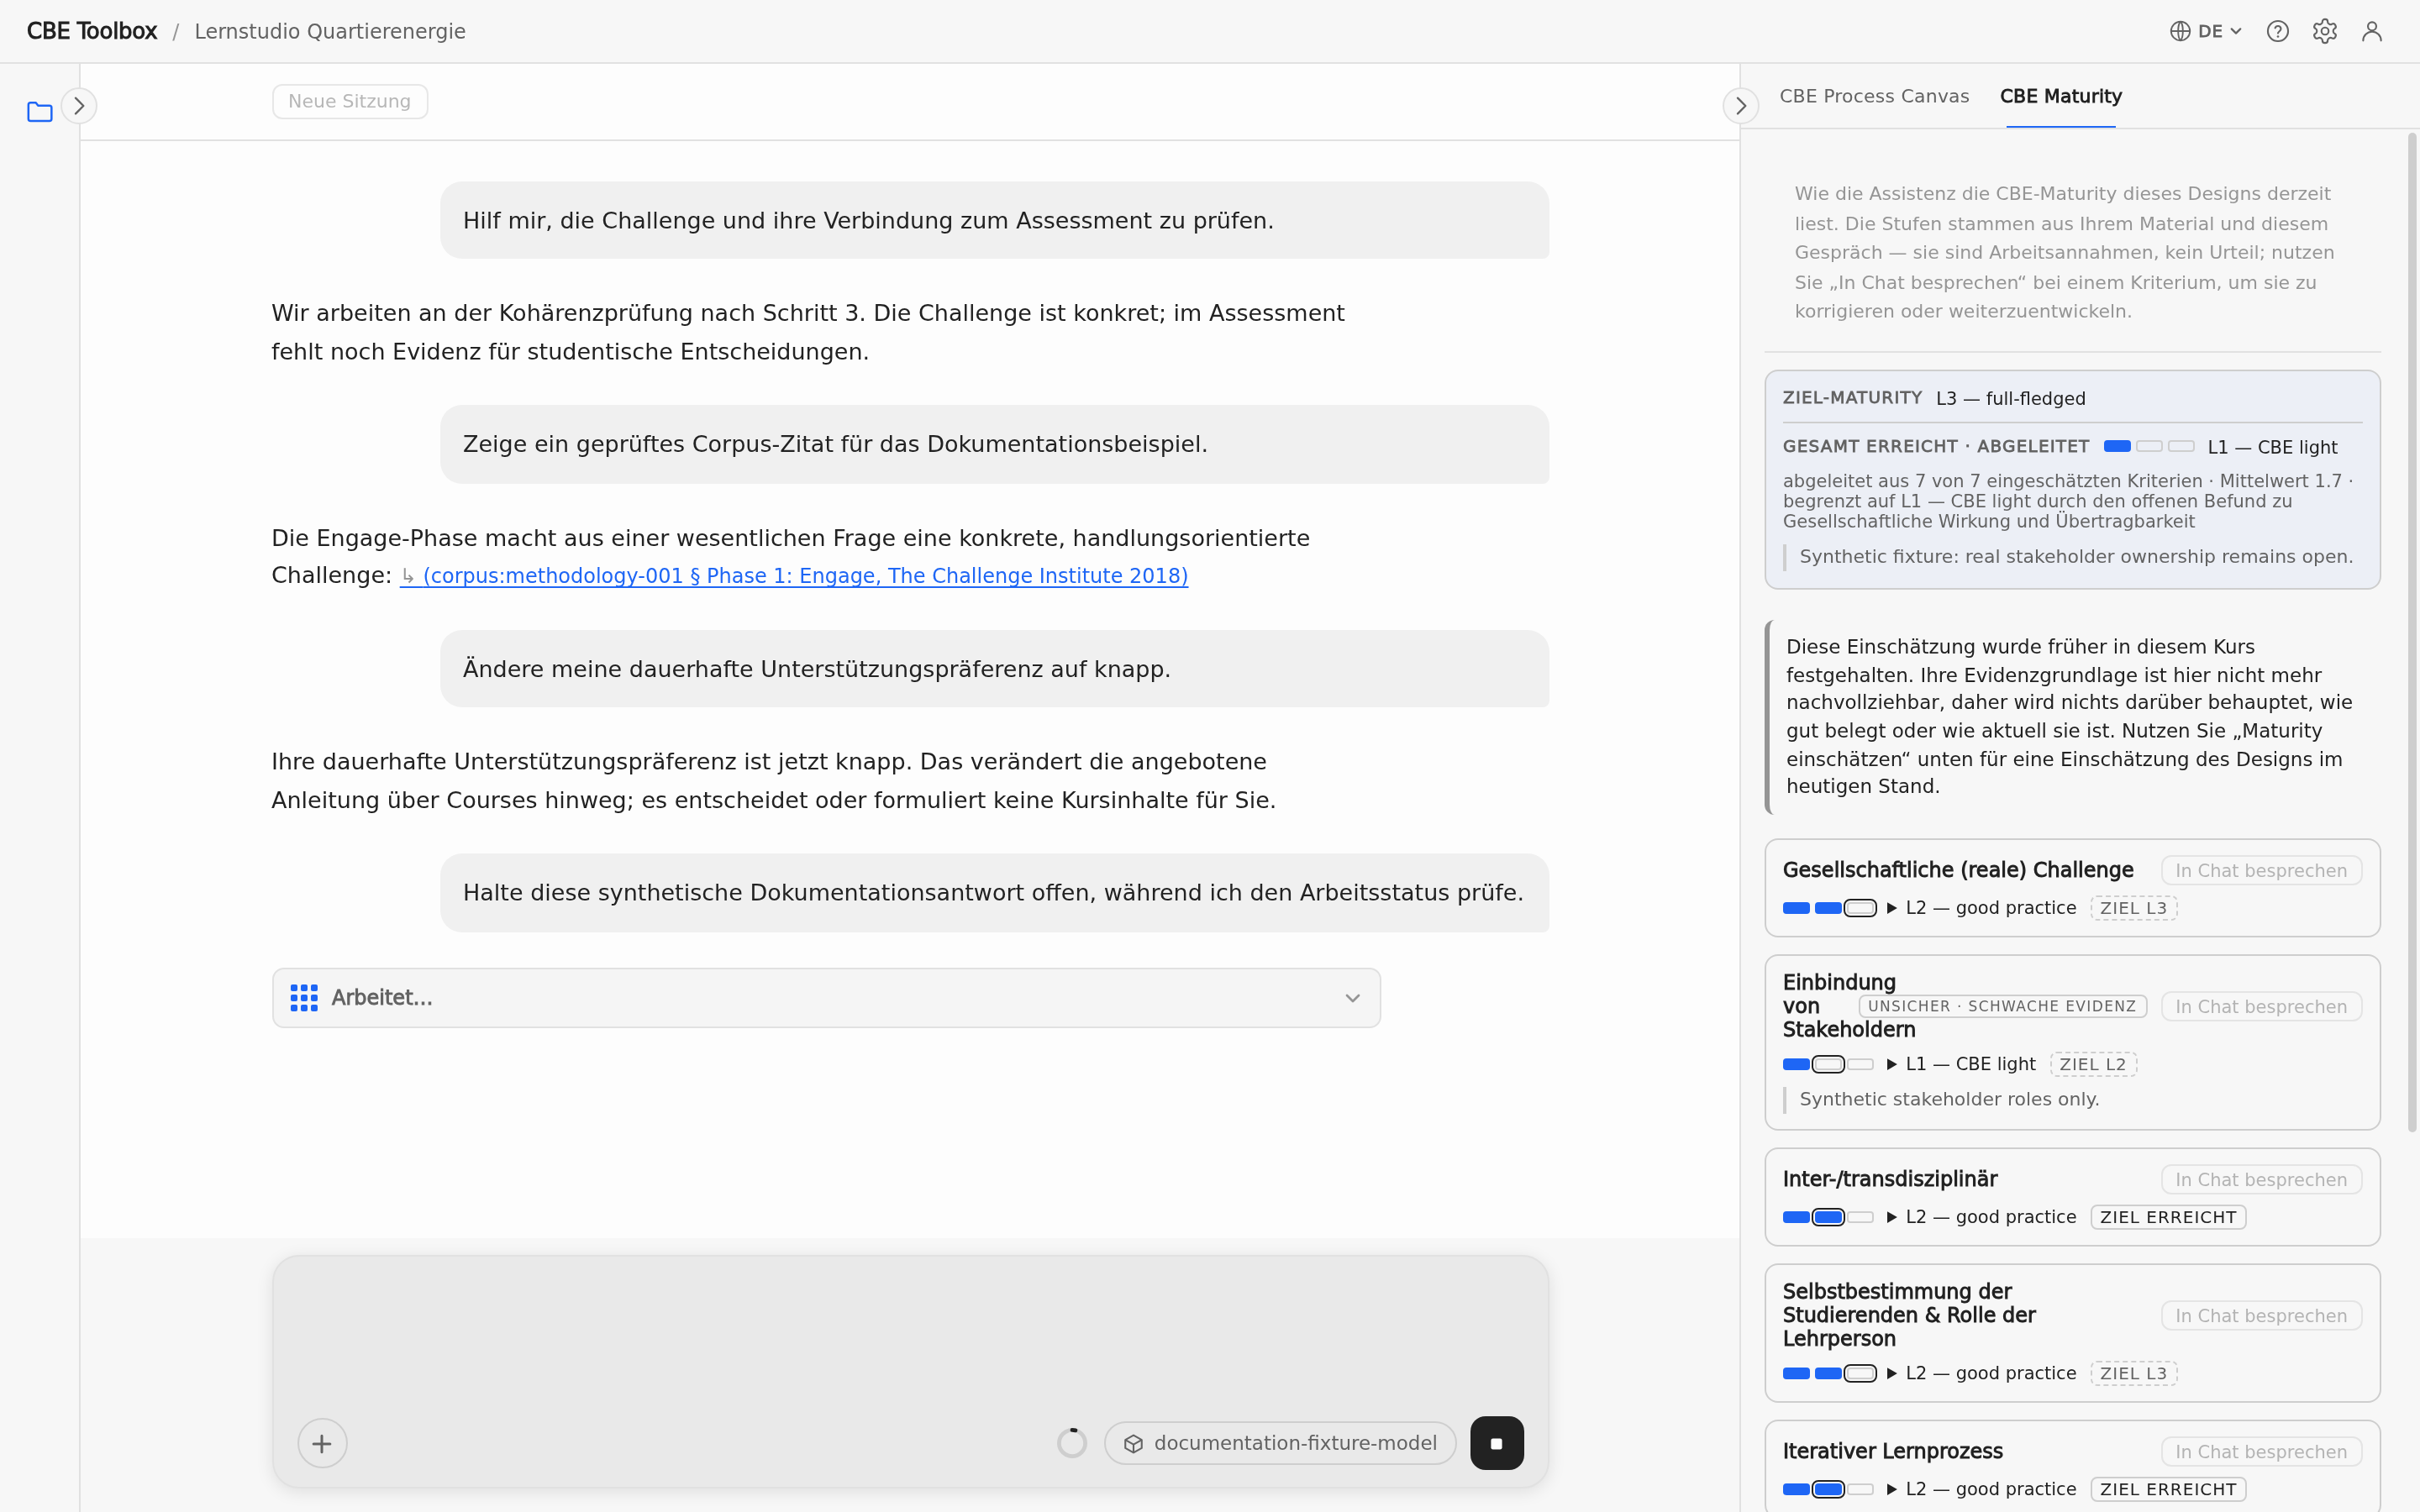
Task: Stop generation with the black stop button
Action: pyautogui.click(x=1497, y=1443)
